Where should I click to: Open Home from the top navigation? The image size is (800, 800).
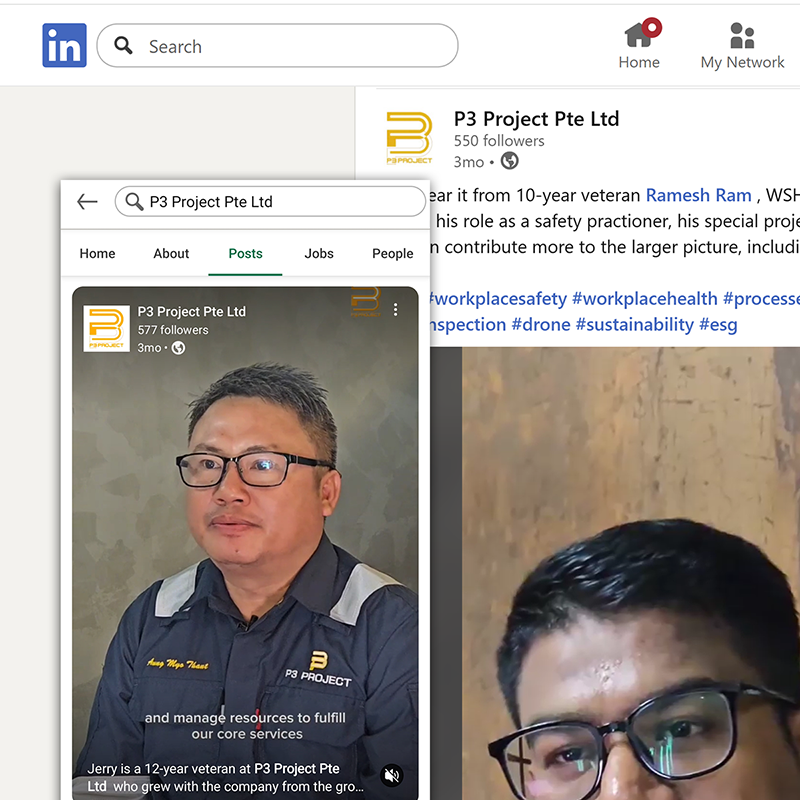(x=639, y=45)
